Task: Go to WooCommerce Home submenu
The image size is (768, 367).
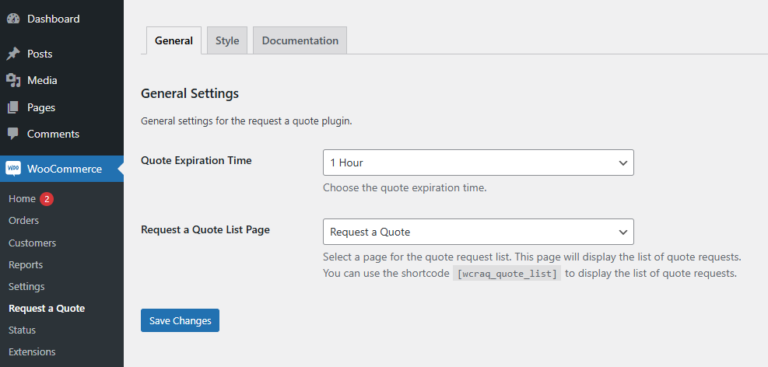Action: click(22, 199)
